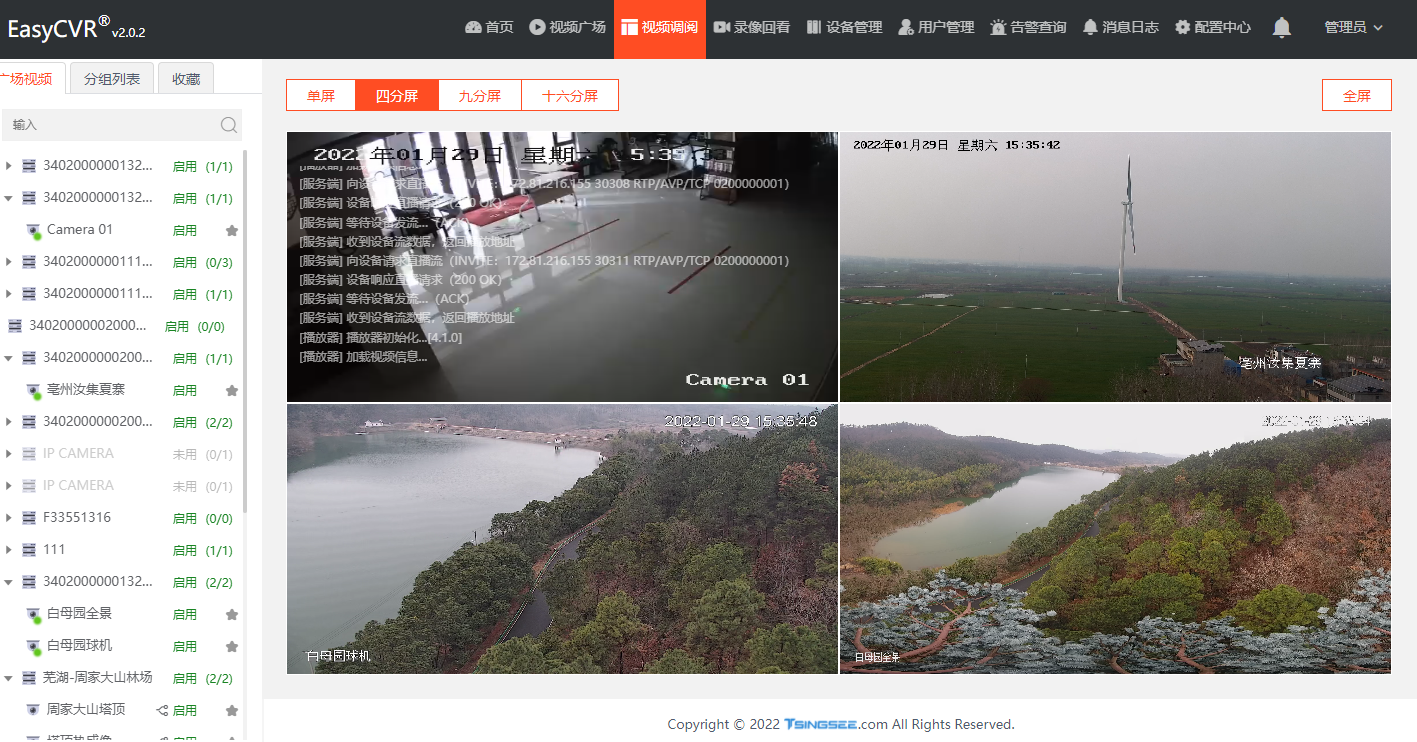Open the 管理员 user dropdown
1417x742 pixels.
(x=1353, y=27)
